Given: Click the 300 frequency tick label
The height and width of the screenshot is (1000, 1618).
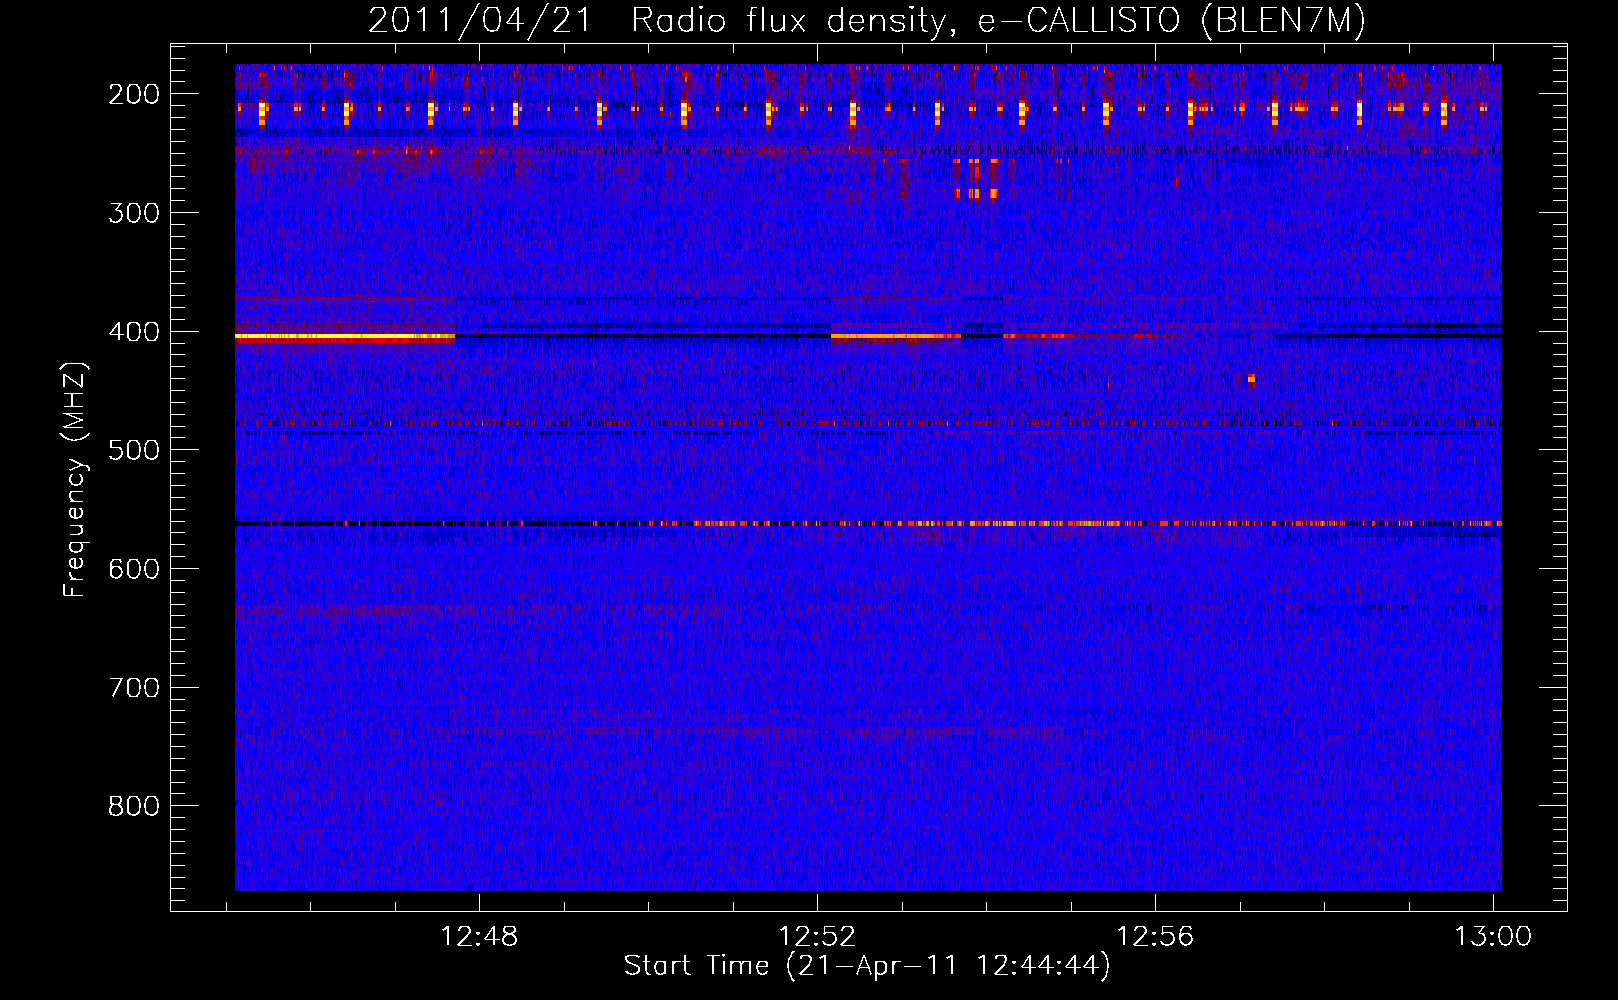Looking at the screenshot, I should [134, 213].
